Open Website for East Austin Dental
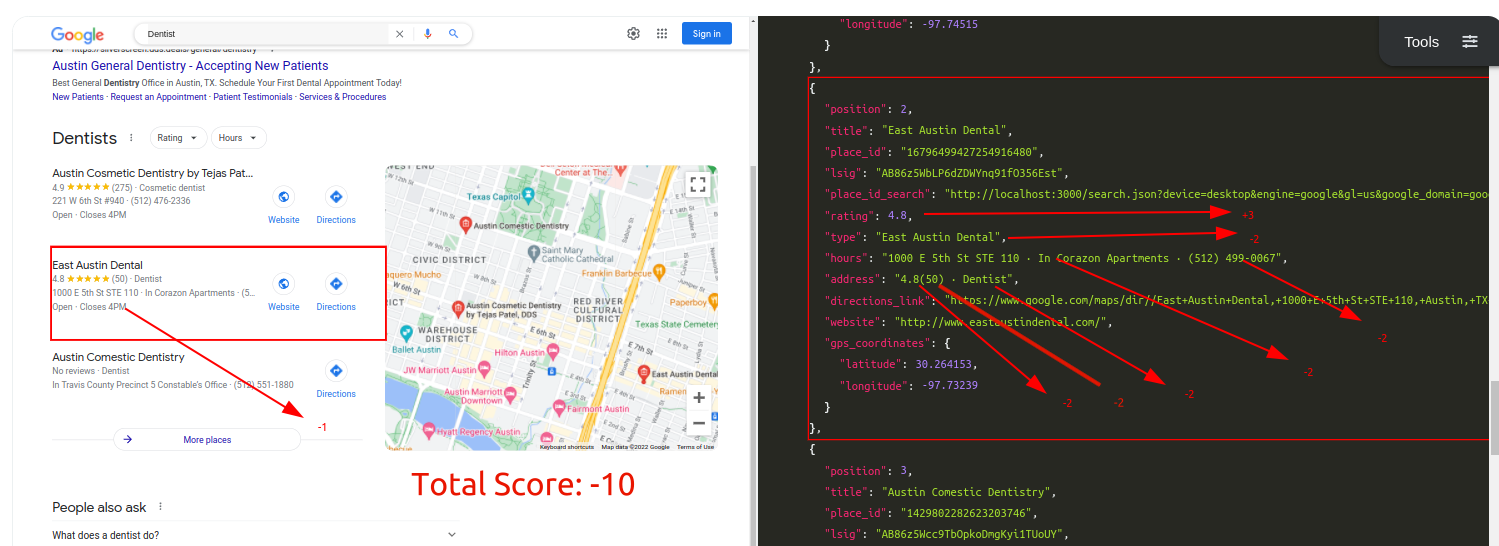 point(283,293)
